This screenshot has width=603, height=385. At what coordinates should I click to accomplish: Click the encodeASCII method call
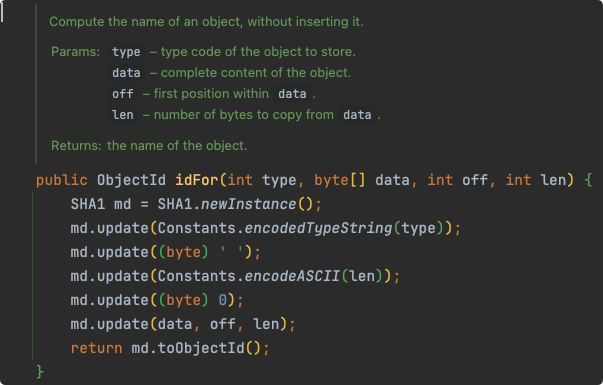(x=292, y=276)
